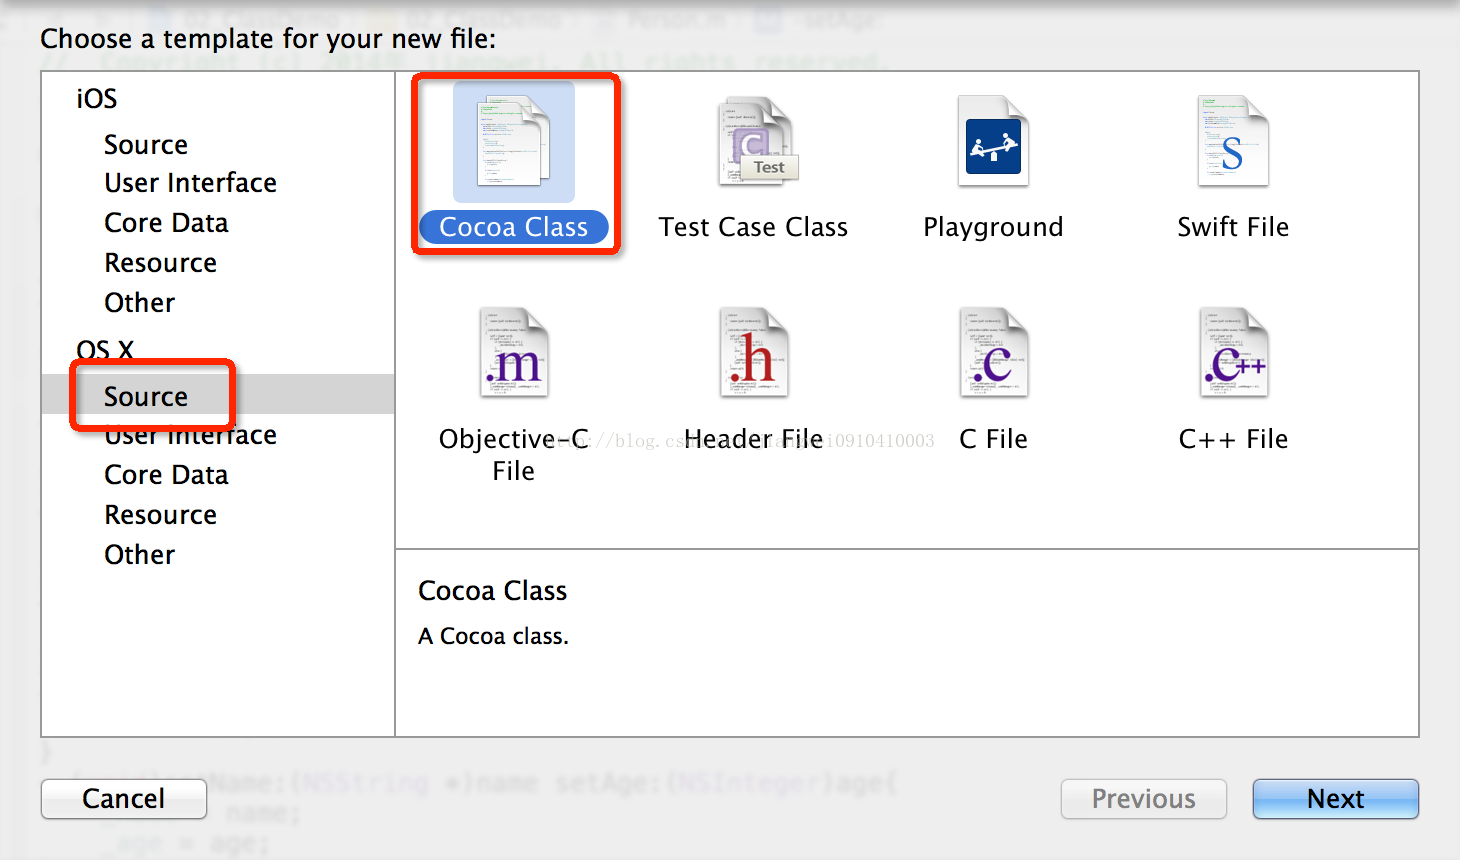The height and width of the screenshot is (860, 1460).
Task: Choose Resource under OS X
Action: (x=161, y=515)
